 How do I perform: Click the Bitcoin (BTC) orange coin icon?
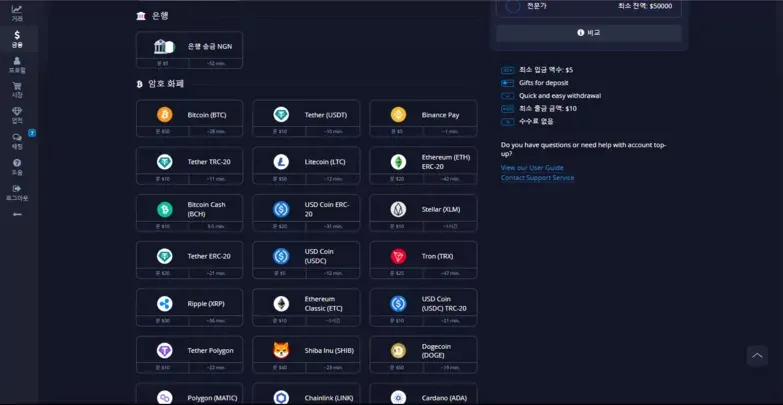point(165,115)
